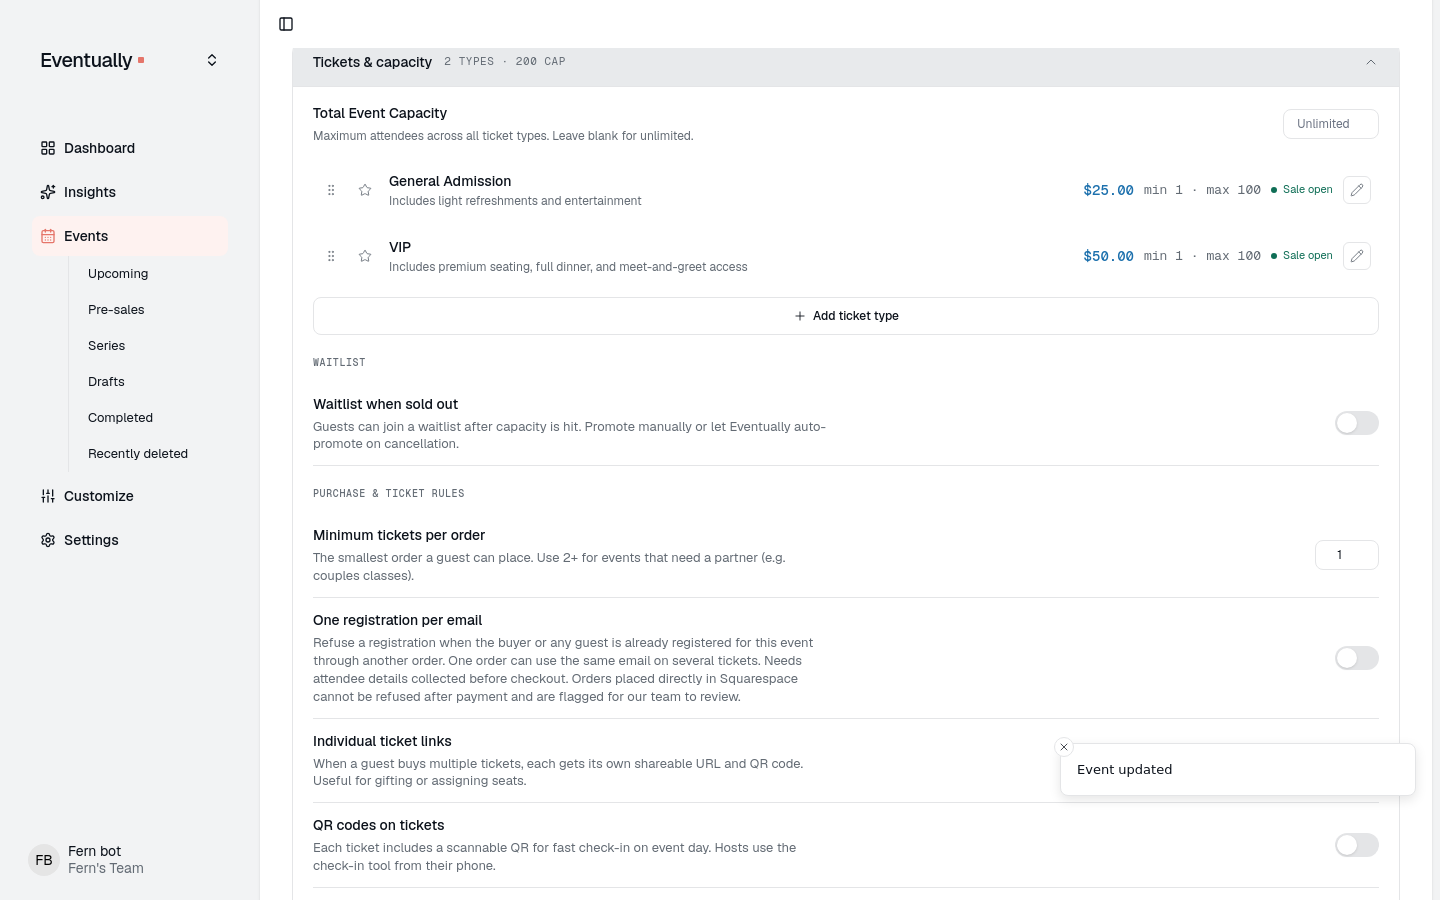1440x900 pixels.
Task: Select the Settings menu label
Action: pyautogui.click(x=91, y=540)
